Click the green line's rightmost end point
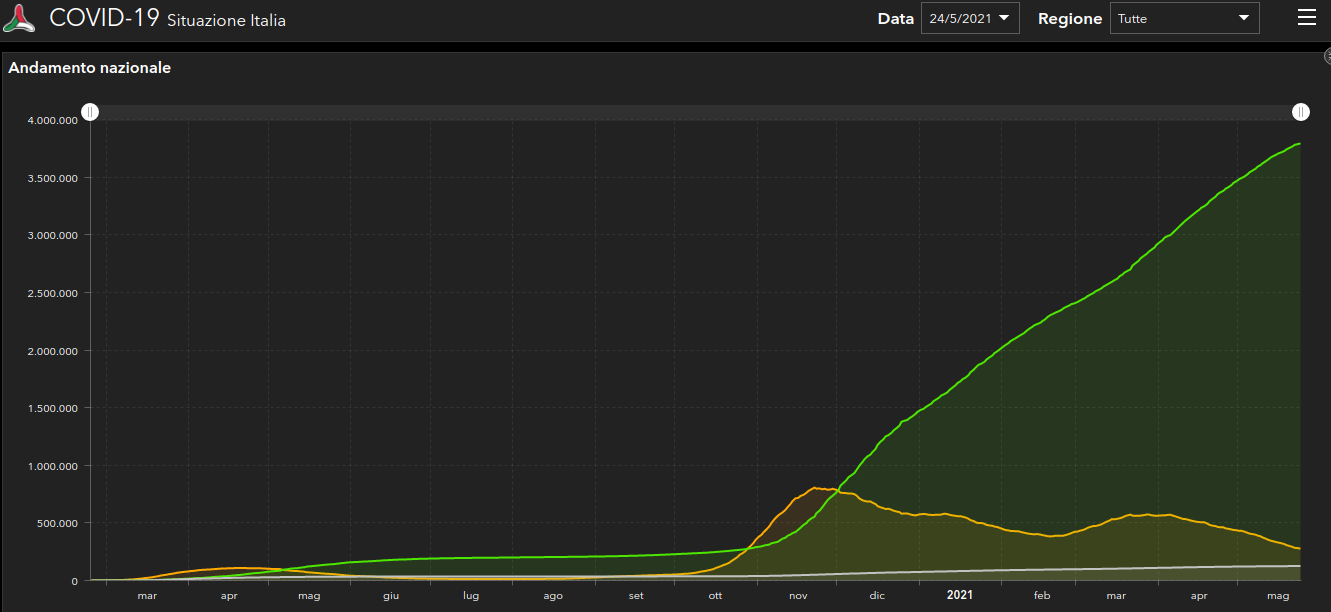Image resolution: width=1331 pixels, height=612 pixels. click(1299, 144)
